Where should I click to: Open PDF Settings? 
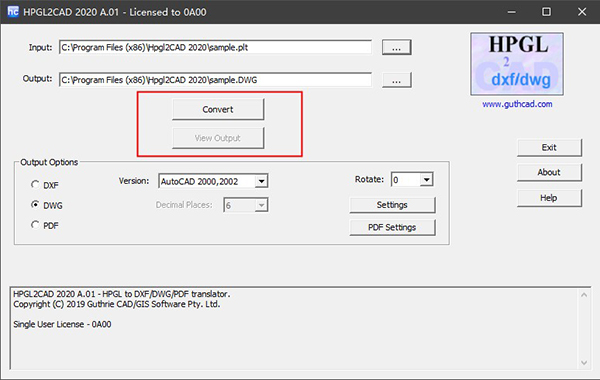[392, 227]
